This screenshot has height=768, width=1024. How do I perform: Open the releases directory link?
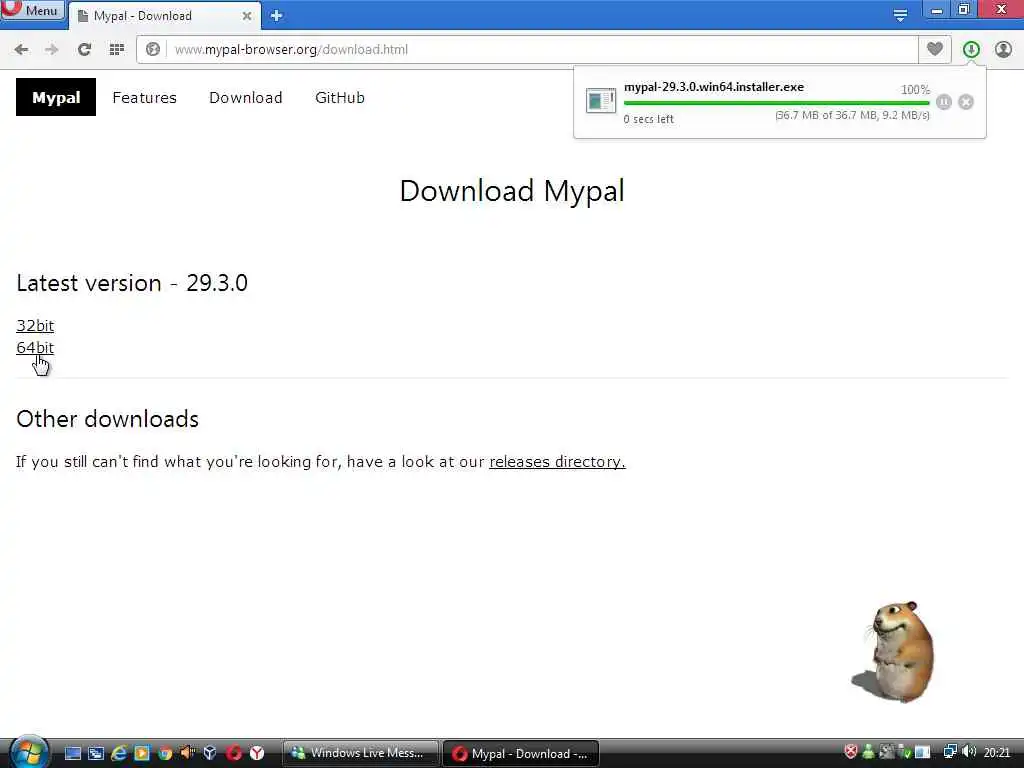click(x=557, y=462)
